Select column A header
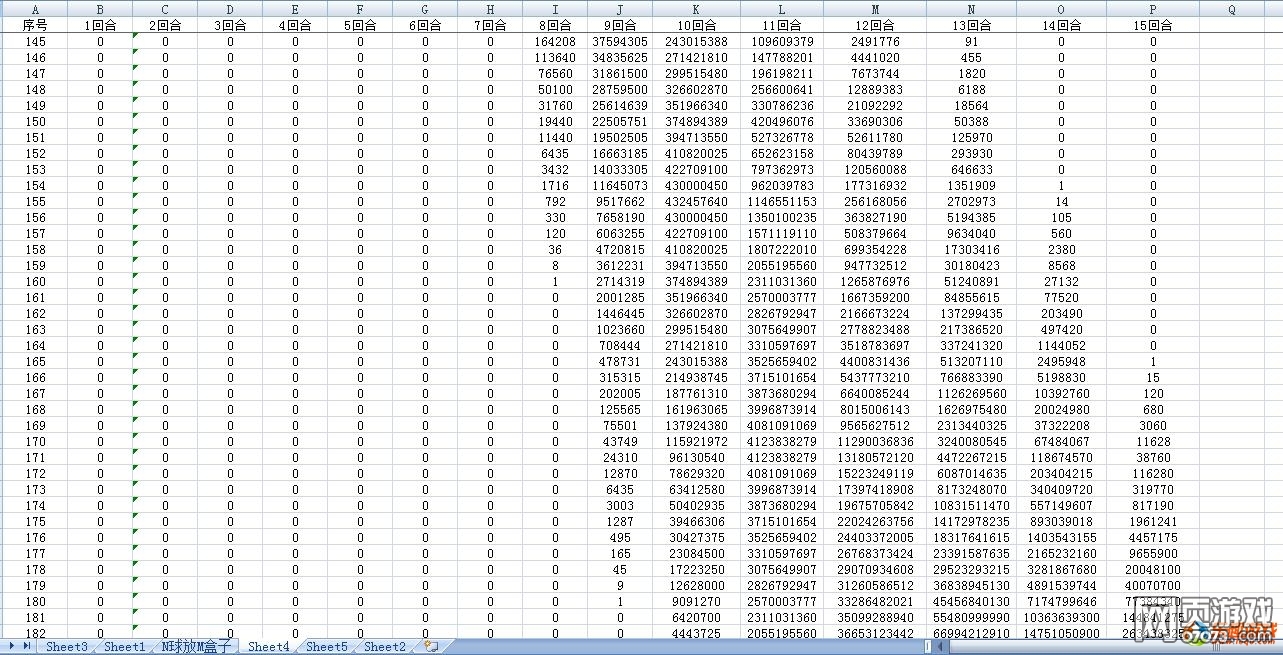Viewport: 1283px width, 655px height. (35, 9)
